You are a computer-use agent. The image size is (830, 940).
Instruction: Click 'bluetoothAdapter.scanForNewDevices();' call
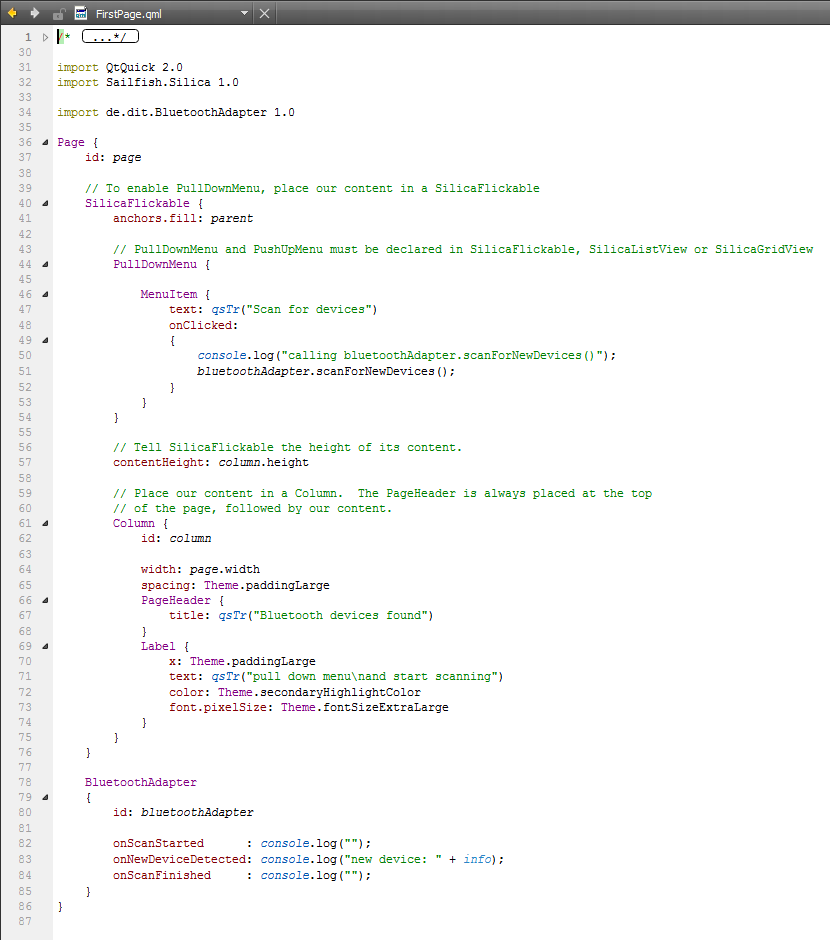[x=326, y=371]
